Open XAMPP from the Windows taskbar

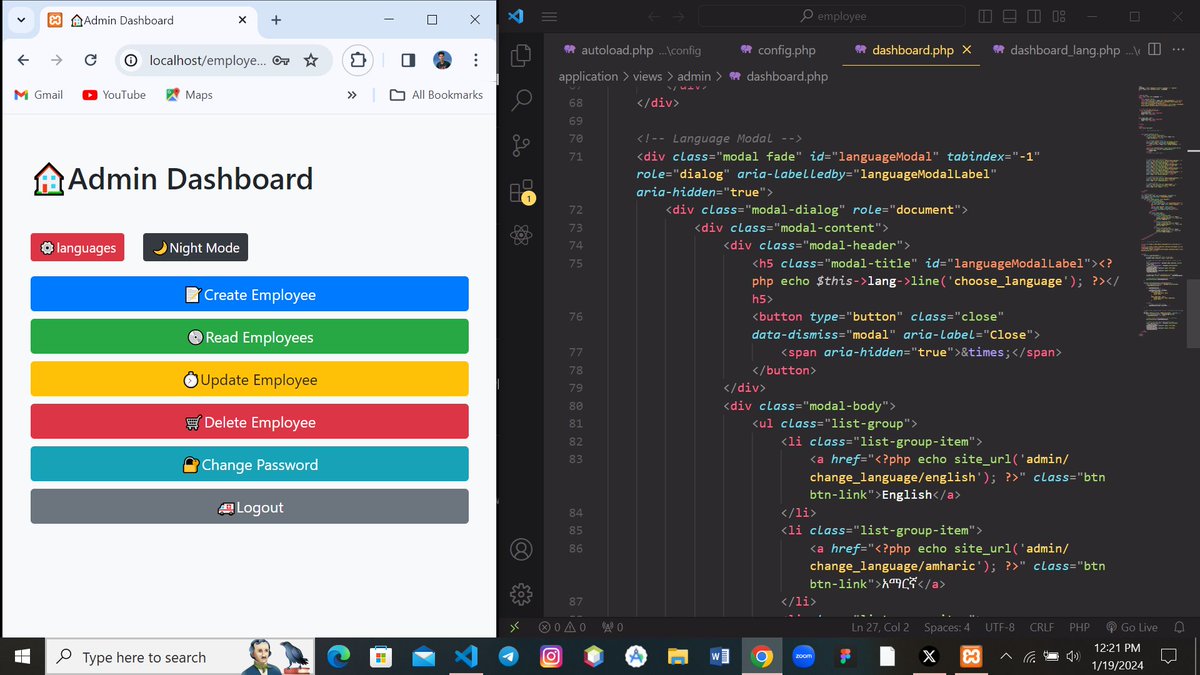coord(970,657)
